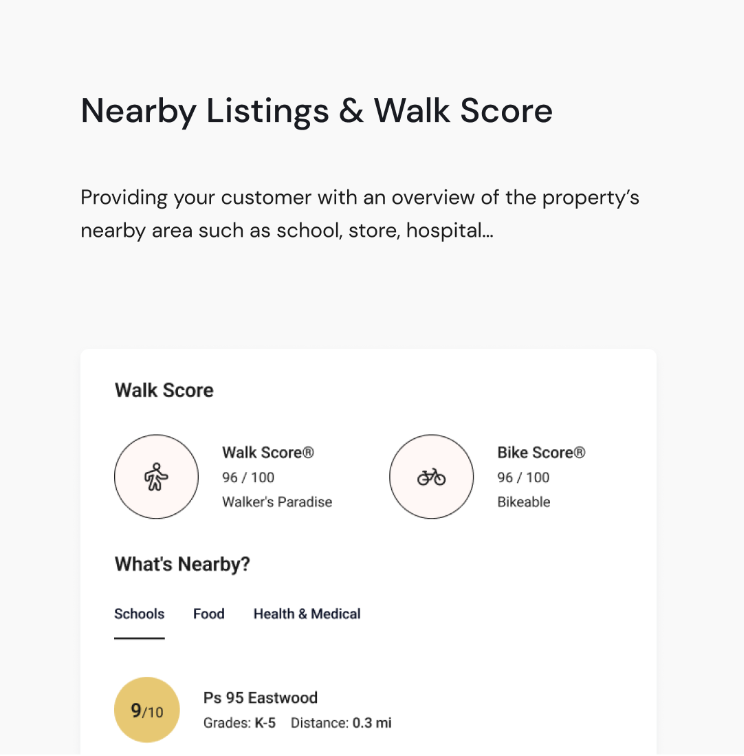744x756 pixels.
Task: Open the Ps 95 Eastwood school listing
Action: 260,698
